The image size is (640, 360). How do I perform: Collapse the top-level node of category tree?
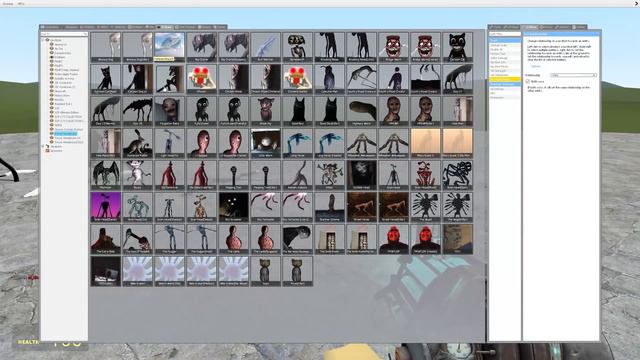coord(43,40)
